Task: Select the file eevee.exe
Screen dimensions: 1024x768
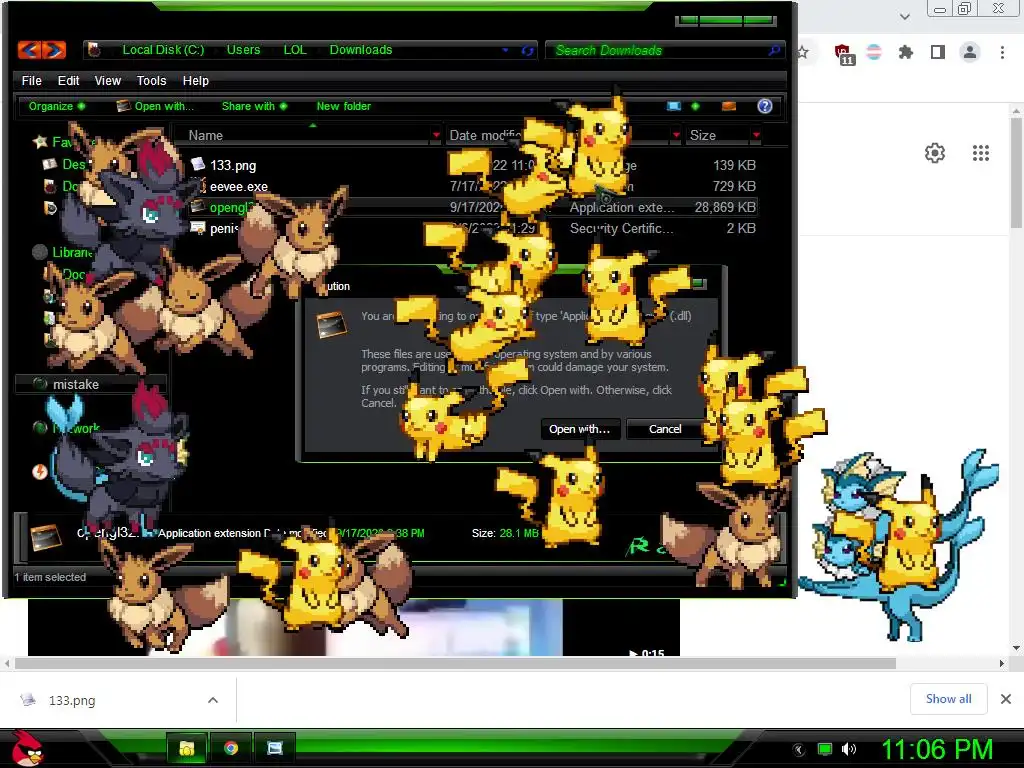Action: (238, 187)
